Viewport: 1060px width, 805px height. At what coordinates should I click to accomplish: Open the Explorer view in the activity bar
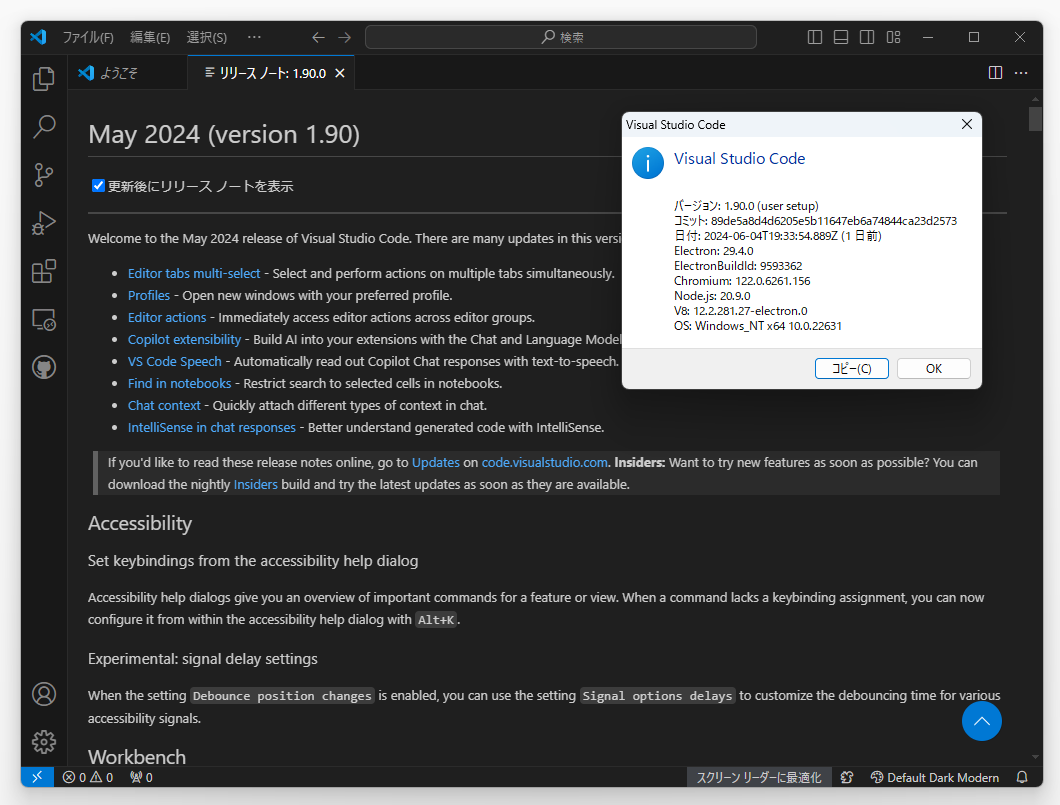point(43,79)
